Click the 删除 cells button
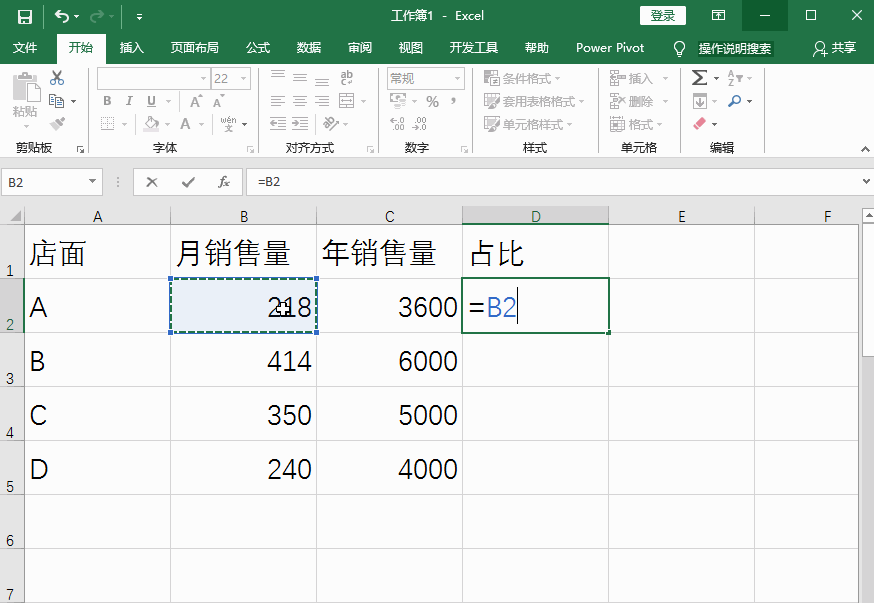The height and width of the screenshot is (603, 874). click(x=639, y=101)
